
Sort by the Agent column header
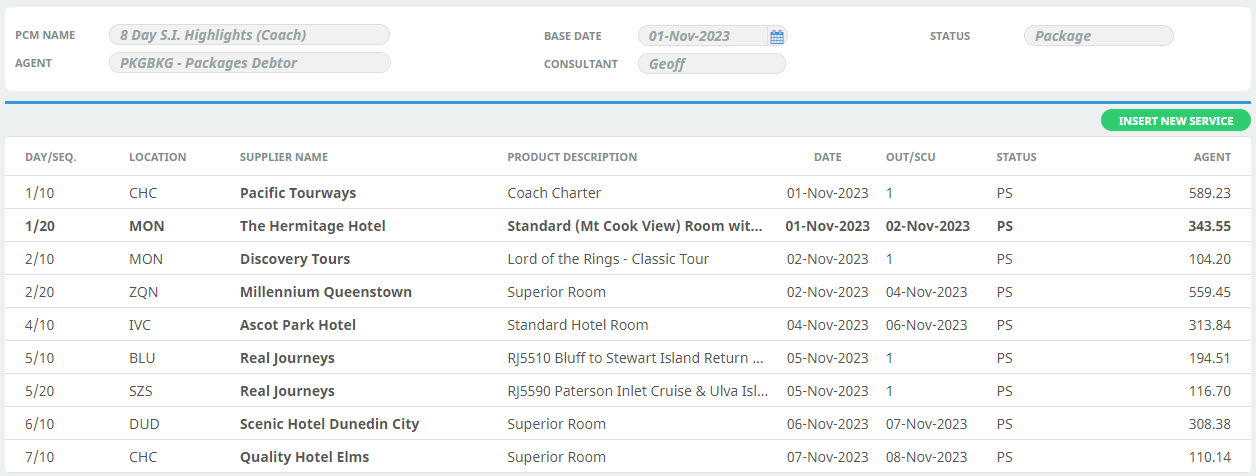(1212, 157)
